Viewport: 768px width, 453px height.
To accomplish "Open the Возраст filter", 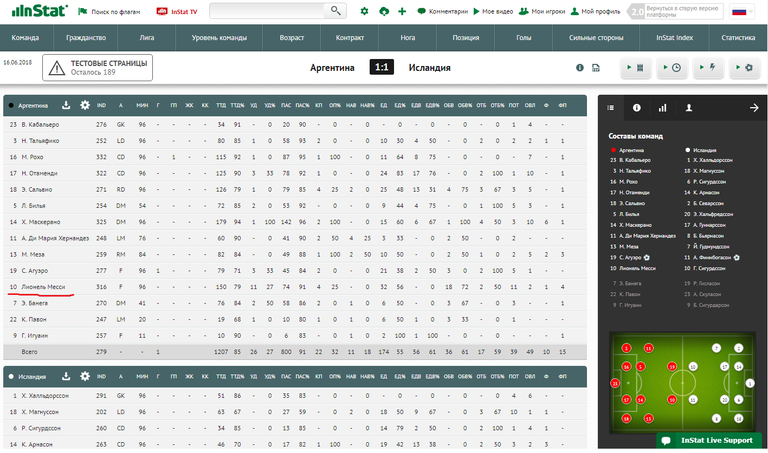I will pyautogui.click(x=291, y=38).
